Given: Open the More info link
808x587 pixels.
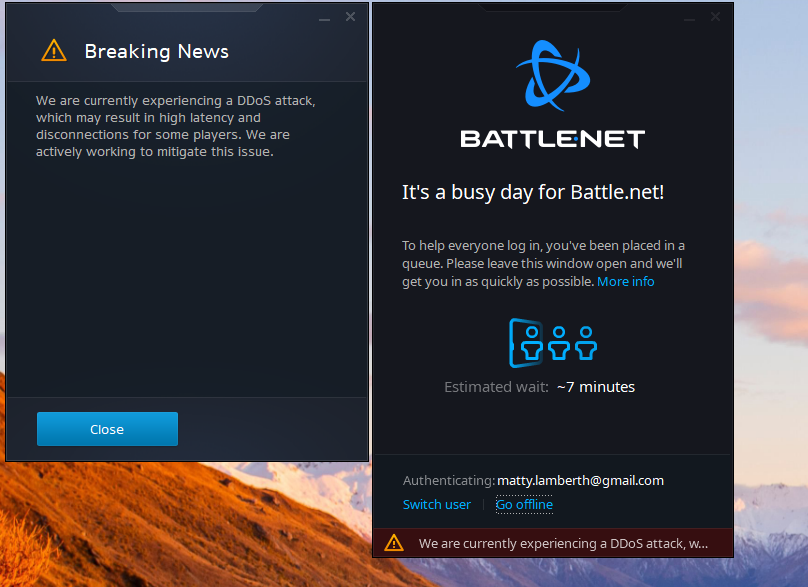Looking at the screenshot, I should coord(626,281).
